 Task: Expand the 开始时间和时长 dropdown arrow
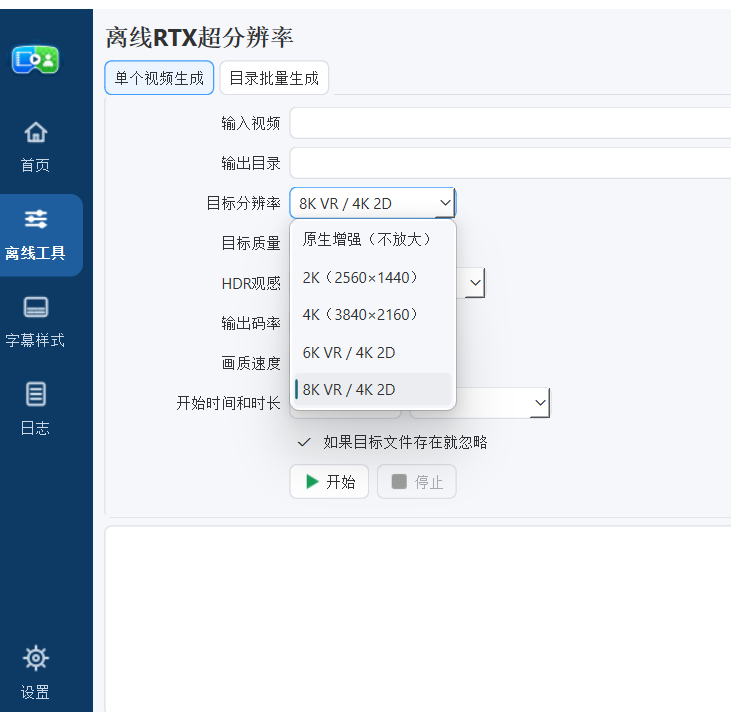[x=540, y=403]
